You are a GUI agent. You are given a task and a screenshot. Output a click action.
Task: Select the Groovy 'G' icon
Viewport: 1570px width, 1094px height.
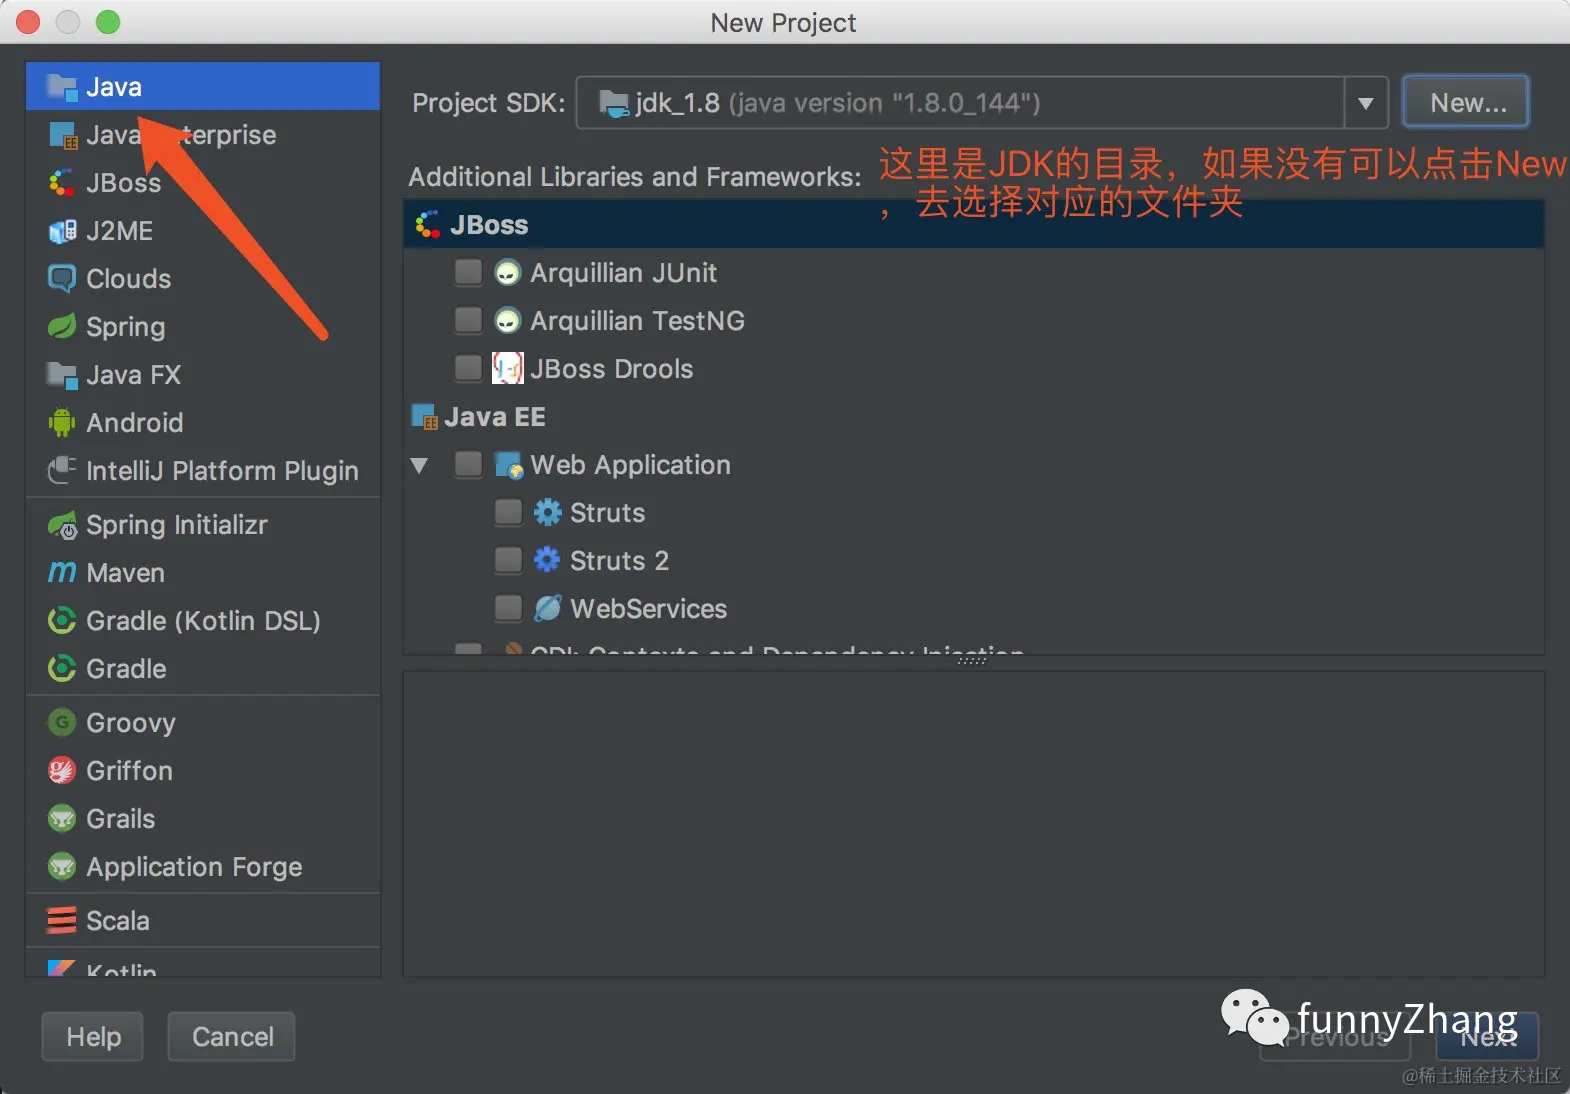coord(62,722)
